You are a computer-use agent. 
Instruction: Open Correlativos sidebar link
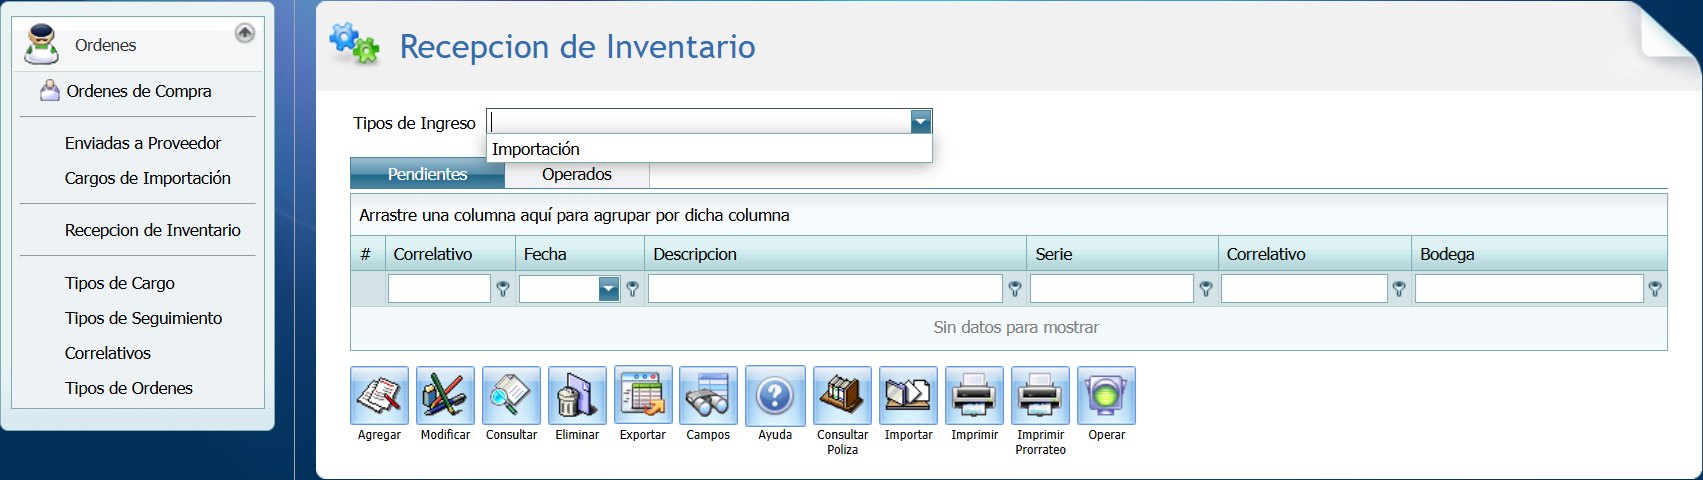tap(108, 353)
